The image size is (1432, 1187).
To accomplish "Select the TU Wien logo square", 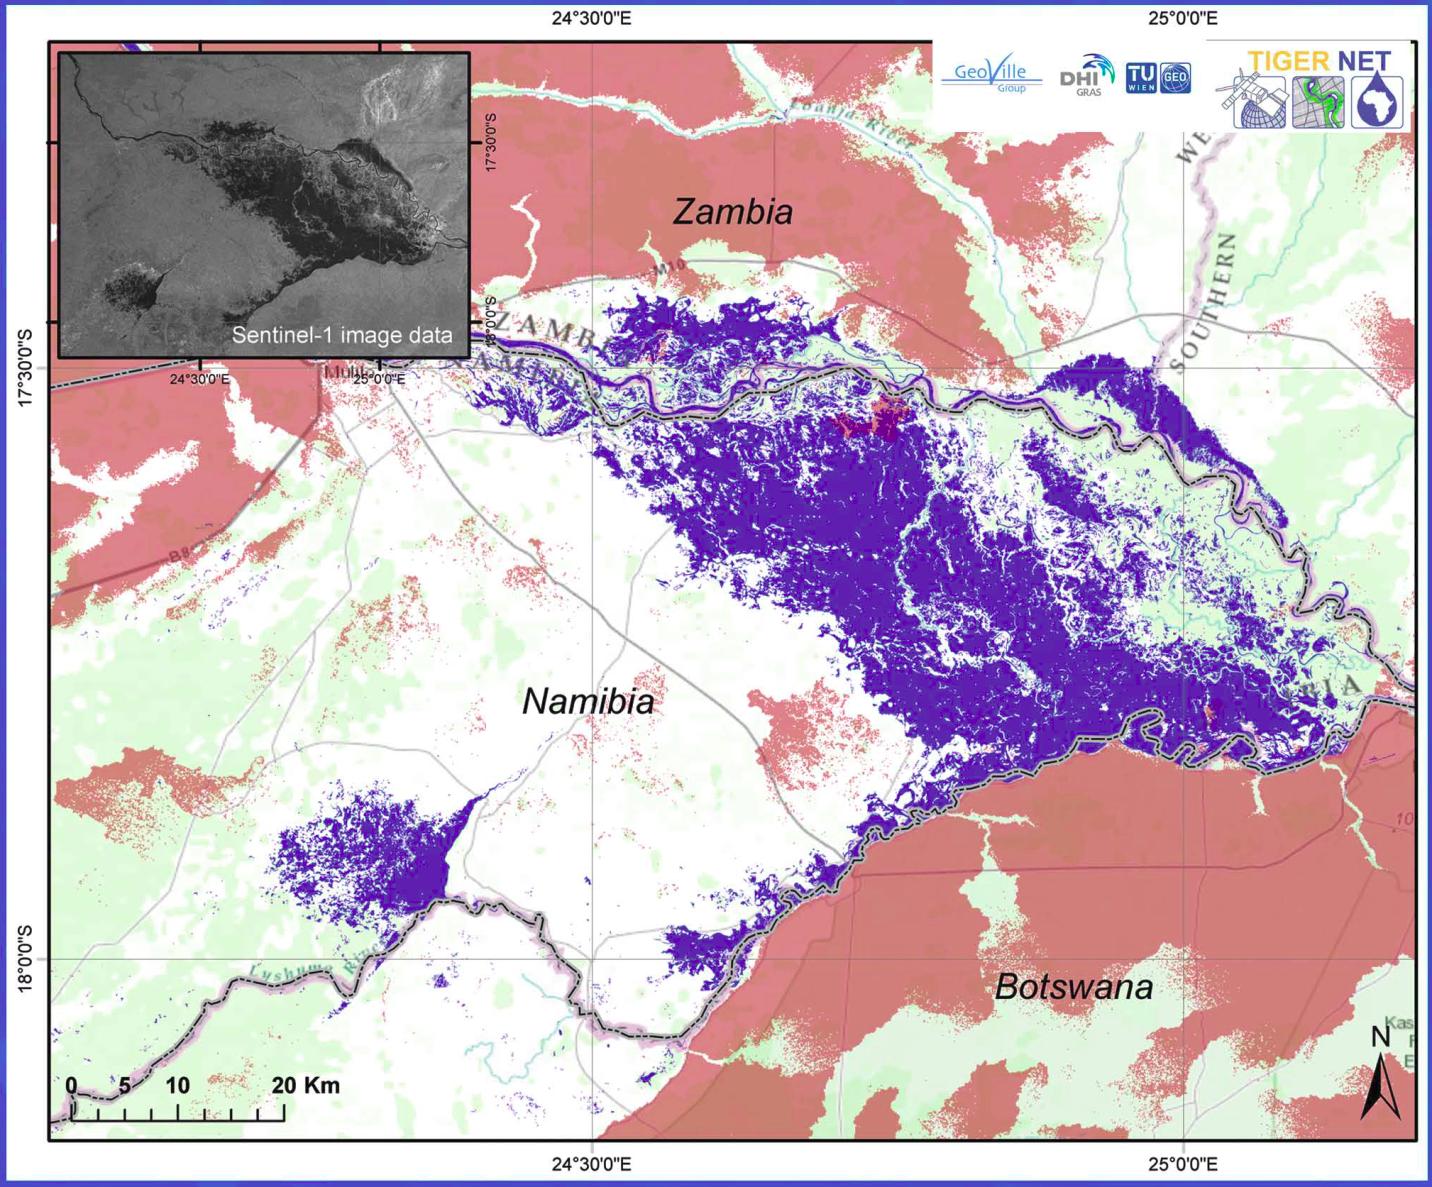I will 1141,77.
